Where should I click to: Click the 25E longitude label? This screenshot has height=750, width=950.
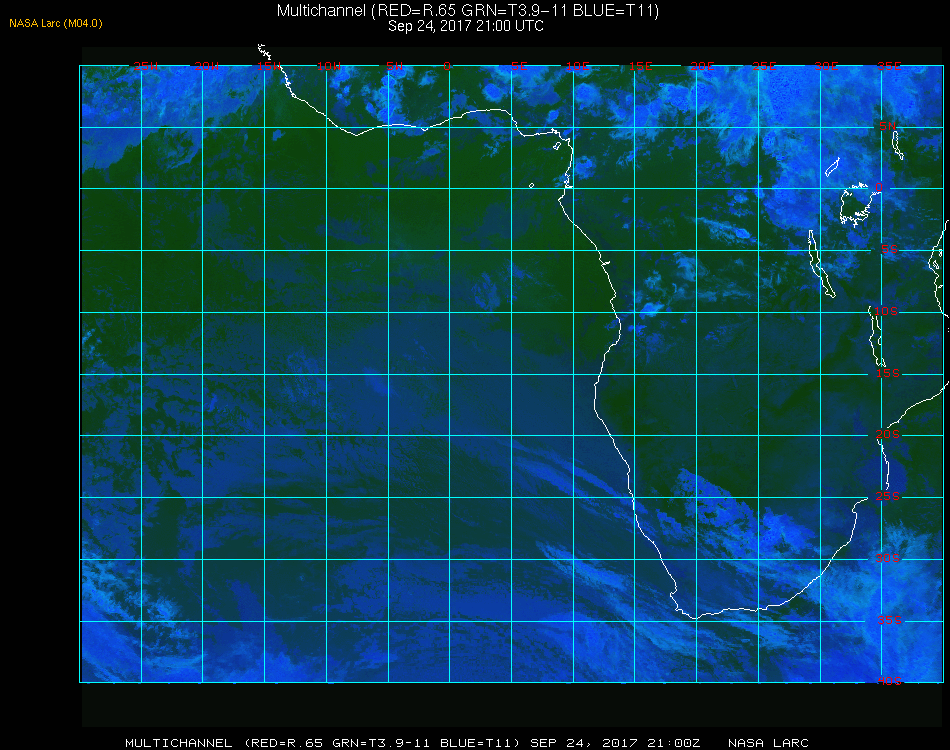(x=764, y=66)
